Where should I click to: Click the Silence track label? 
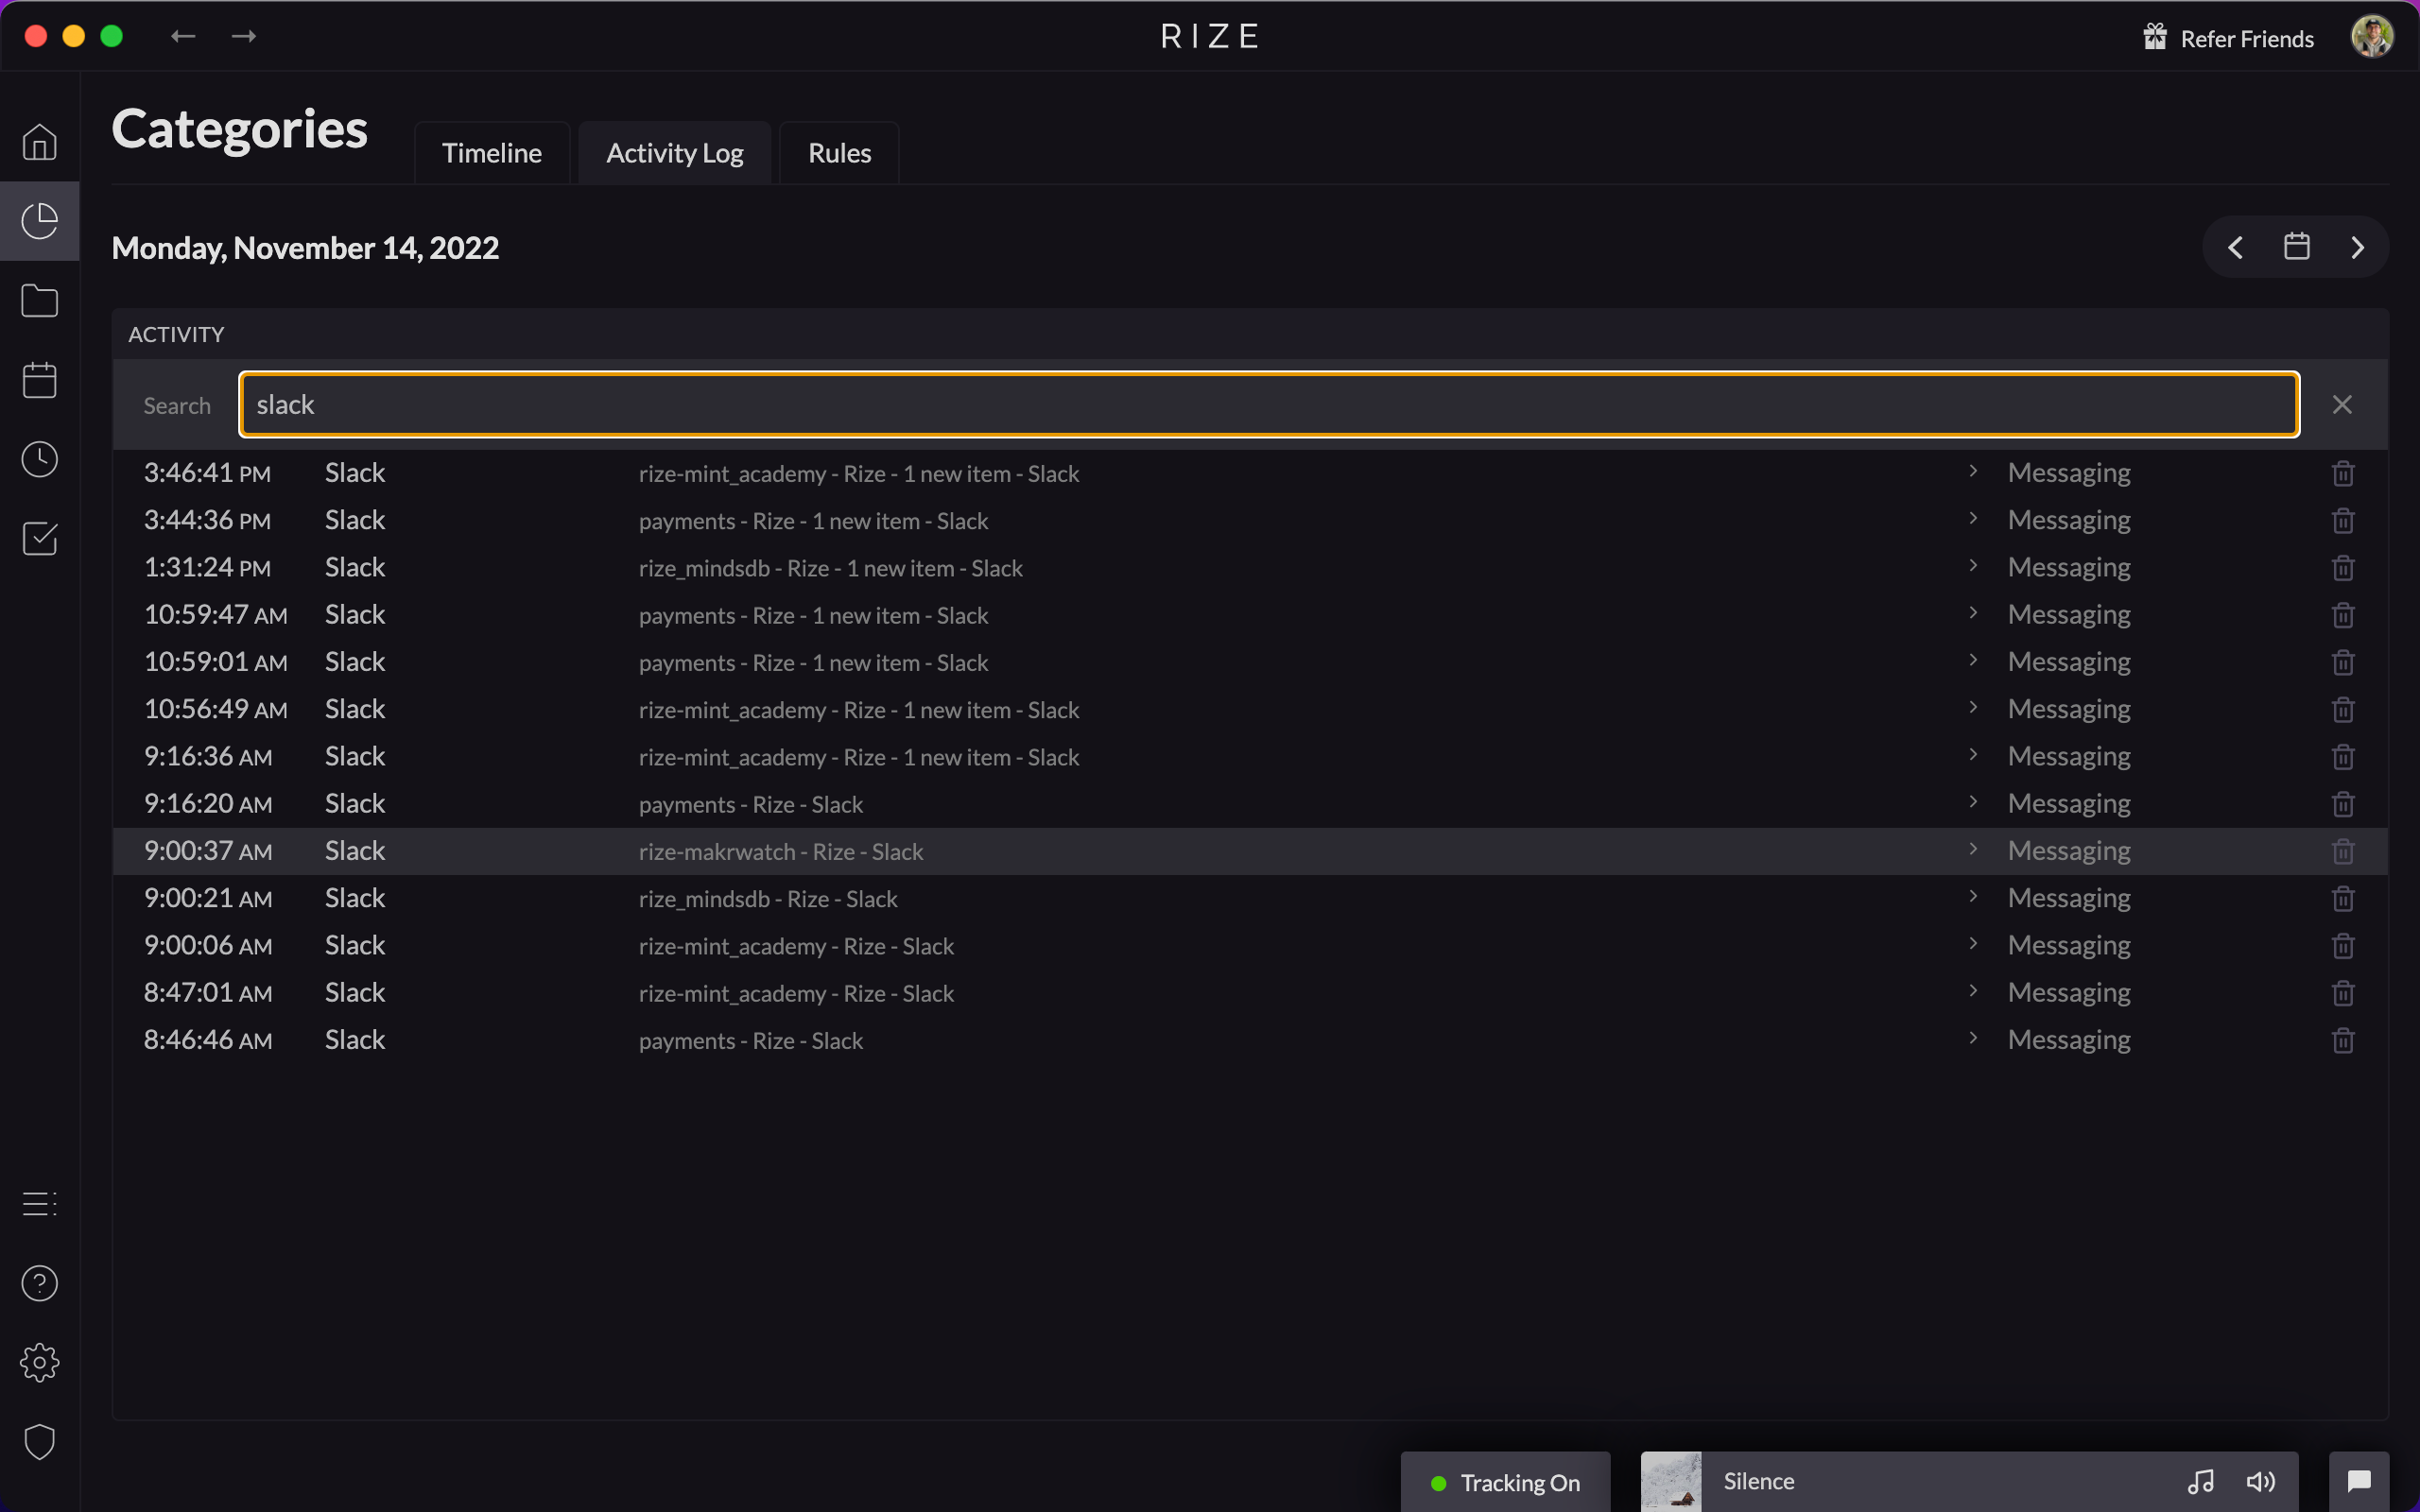pyautogui.click(x=1759, y=1481)
